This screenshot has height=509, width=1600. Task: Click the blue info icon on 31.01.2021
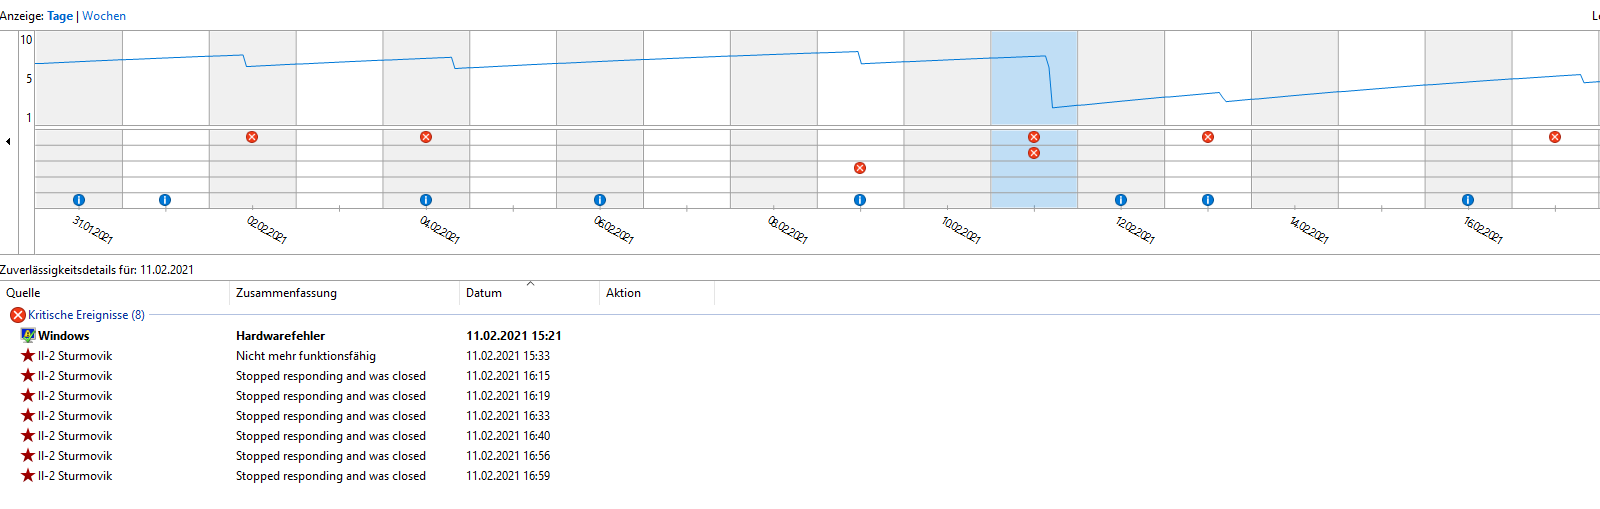79,200
